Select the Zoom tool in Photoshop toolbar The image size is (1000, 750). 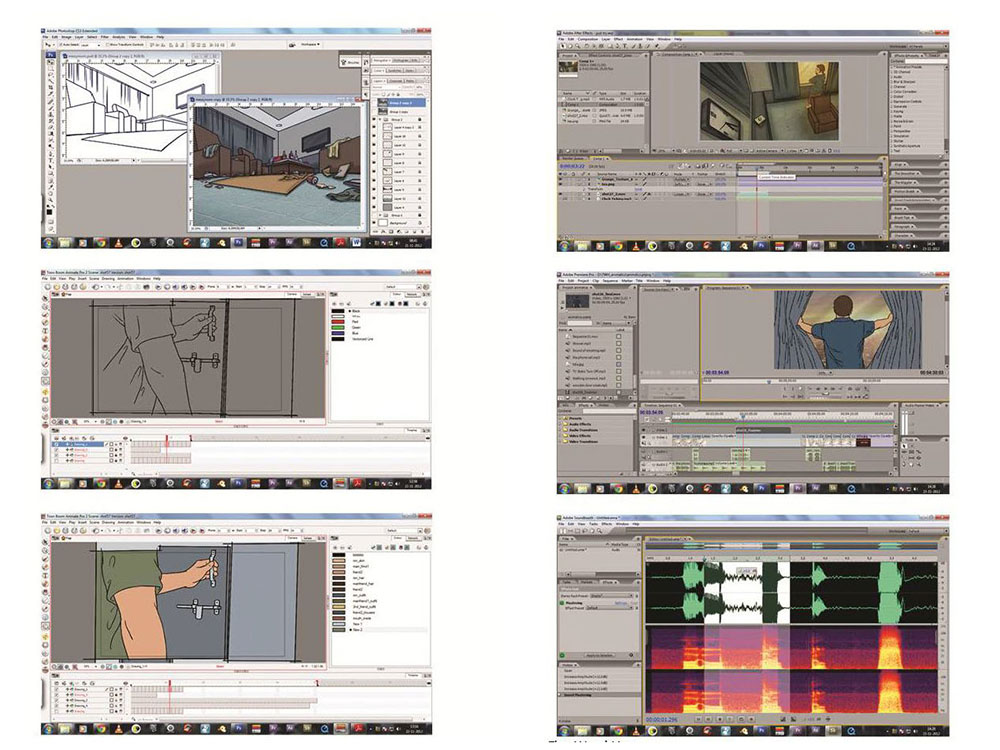(51, 200)
